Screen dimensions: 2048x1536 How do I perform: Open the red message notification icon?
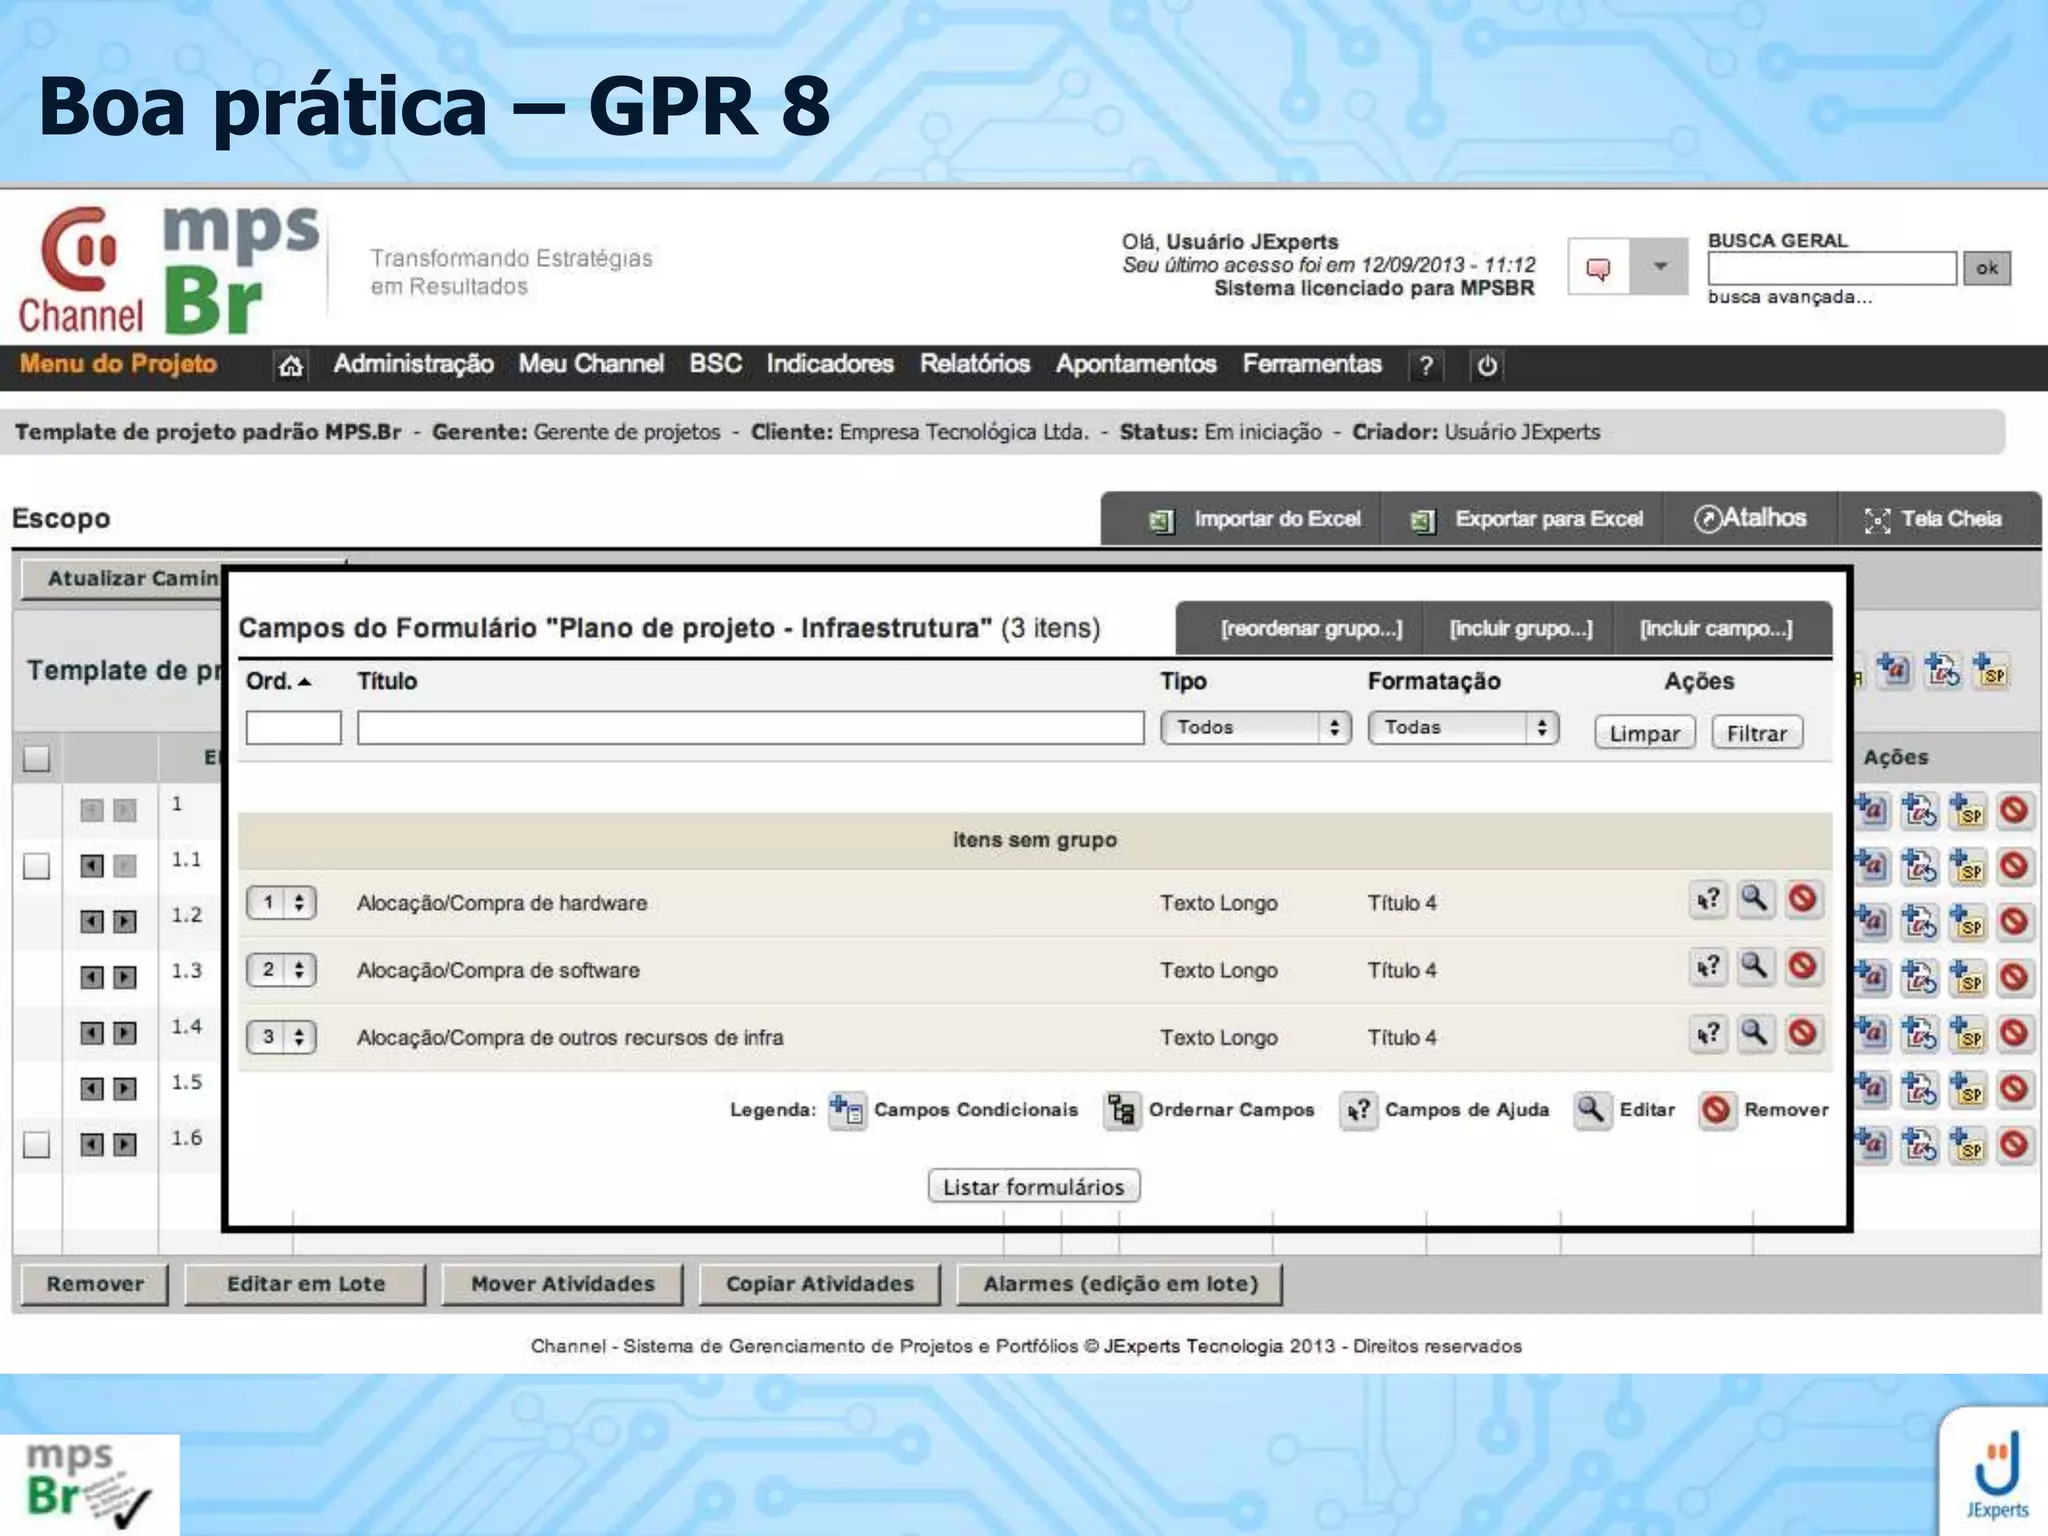point(1599,267)
